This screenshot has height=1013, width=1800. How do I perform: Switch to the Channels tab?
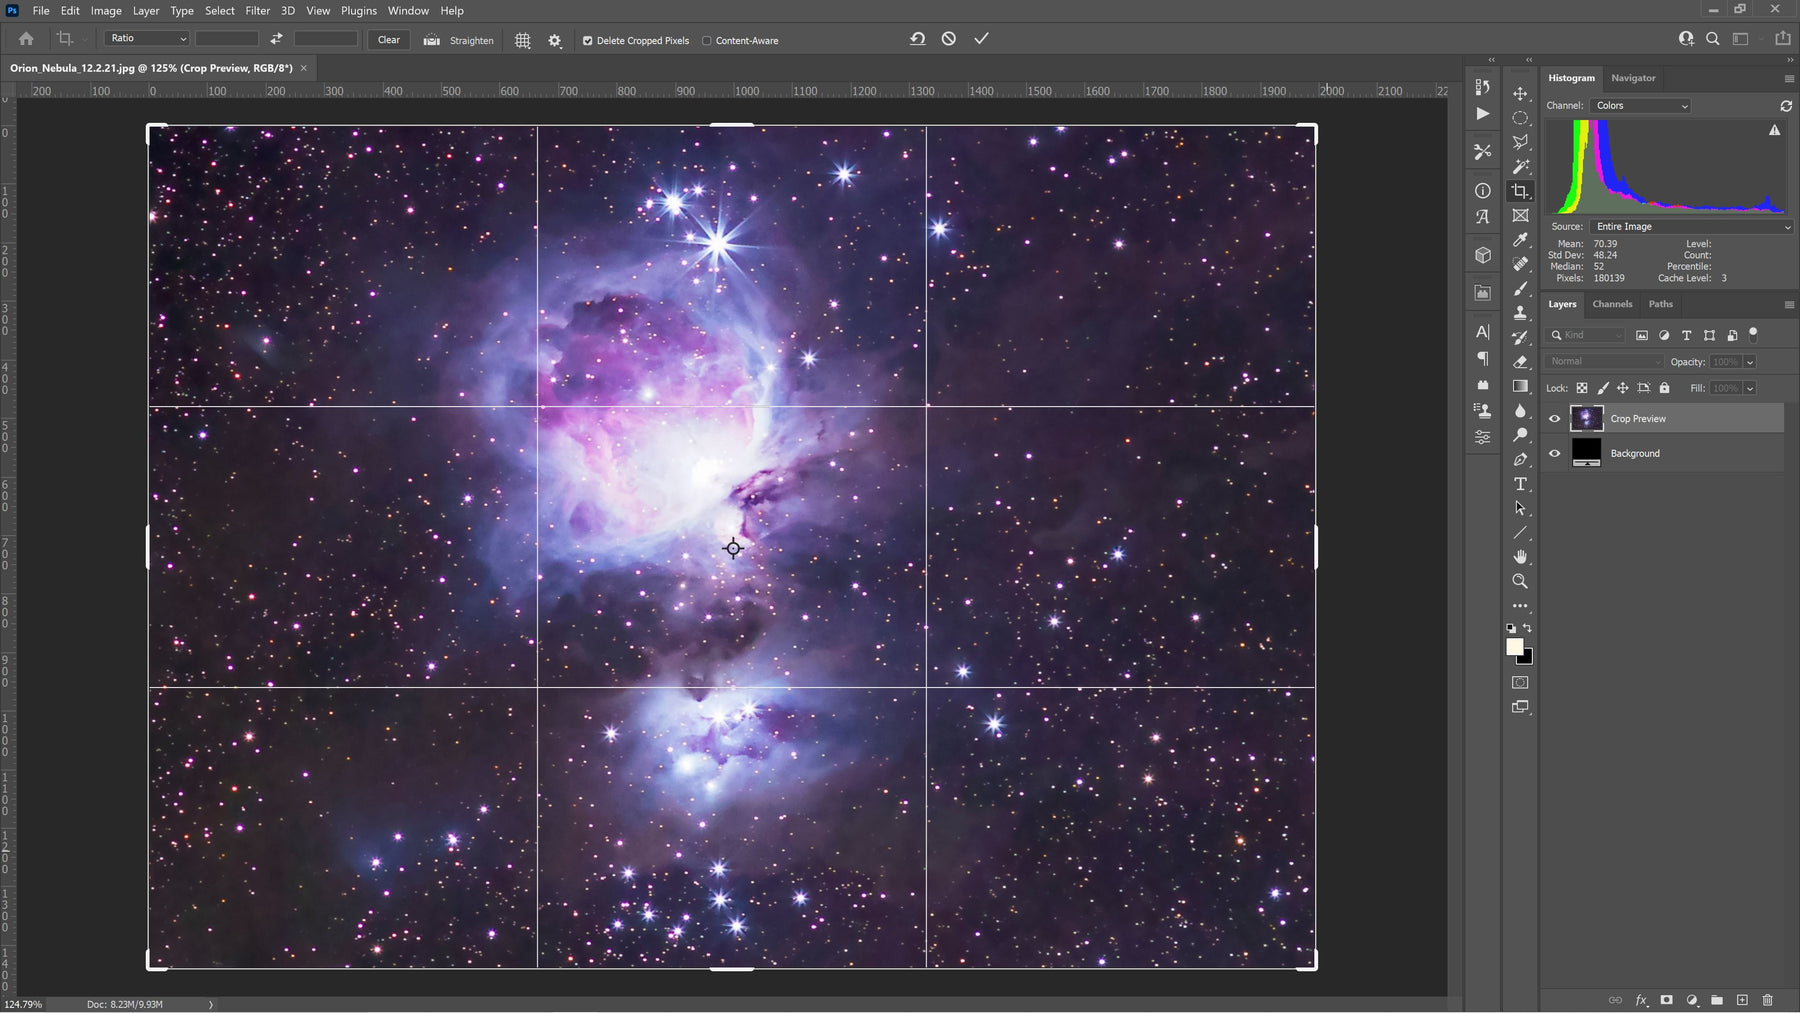coord(1612,304)
